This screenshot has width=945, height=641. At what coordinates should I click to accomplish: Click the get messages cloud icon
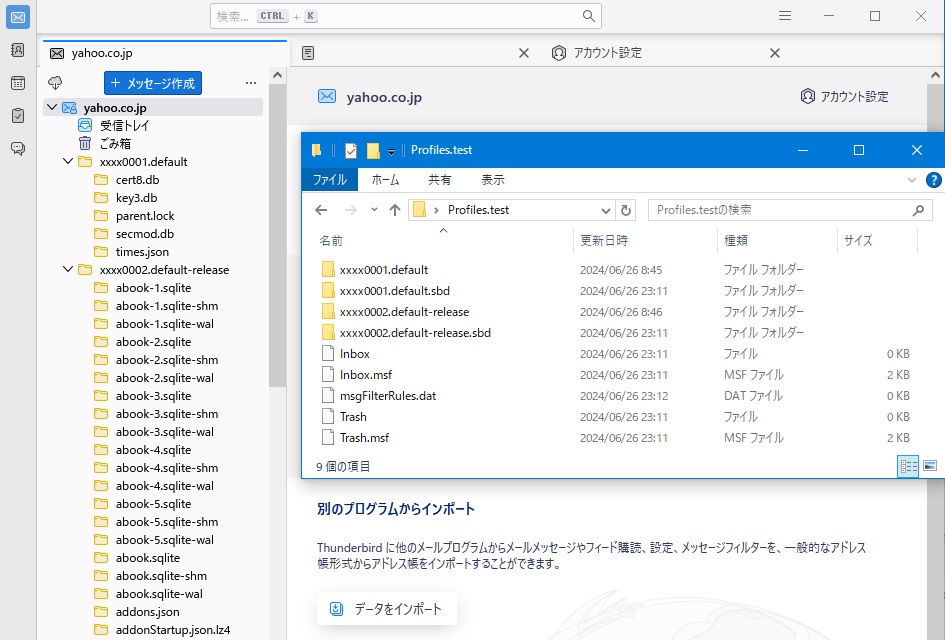pyautogui.click(x=56, y=83)
